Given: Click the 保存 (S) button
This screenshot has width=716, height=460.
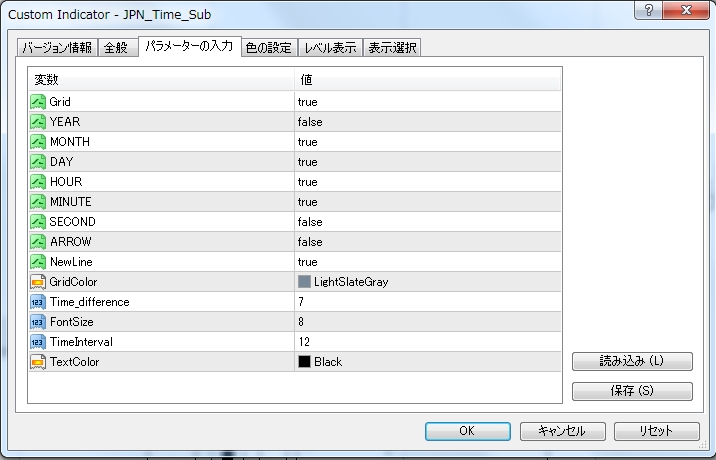Looking at the screenshot, I should 632,391.
